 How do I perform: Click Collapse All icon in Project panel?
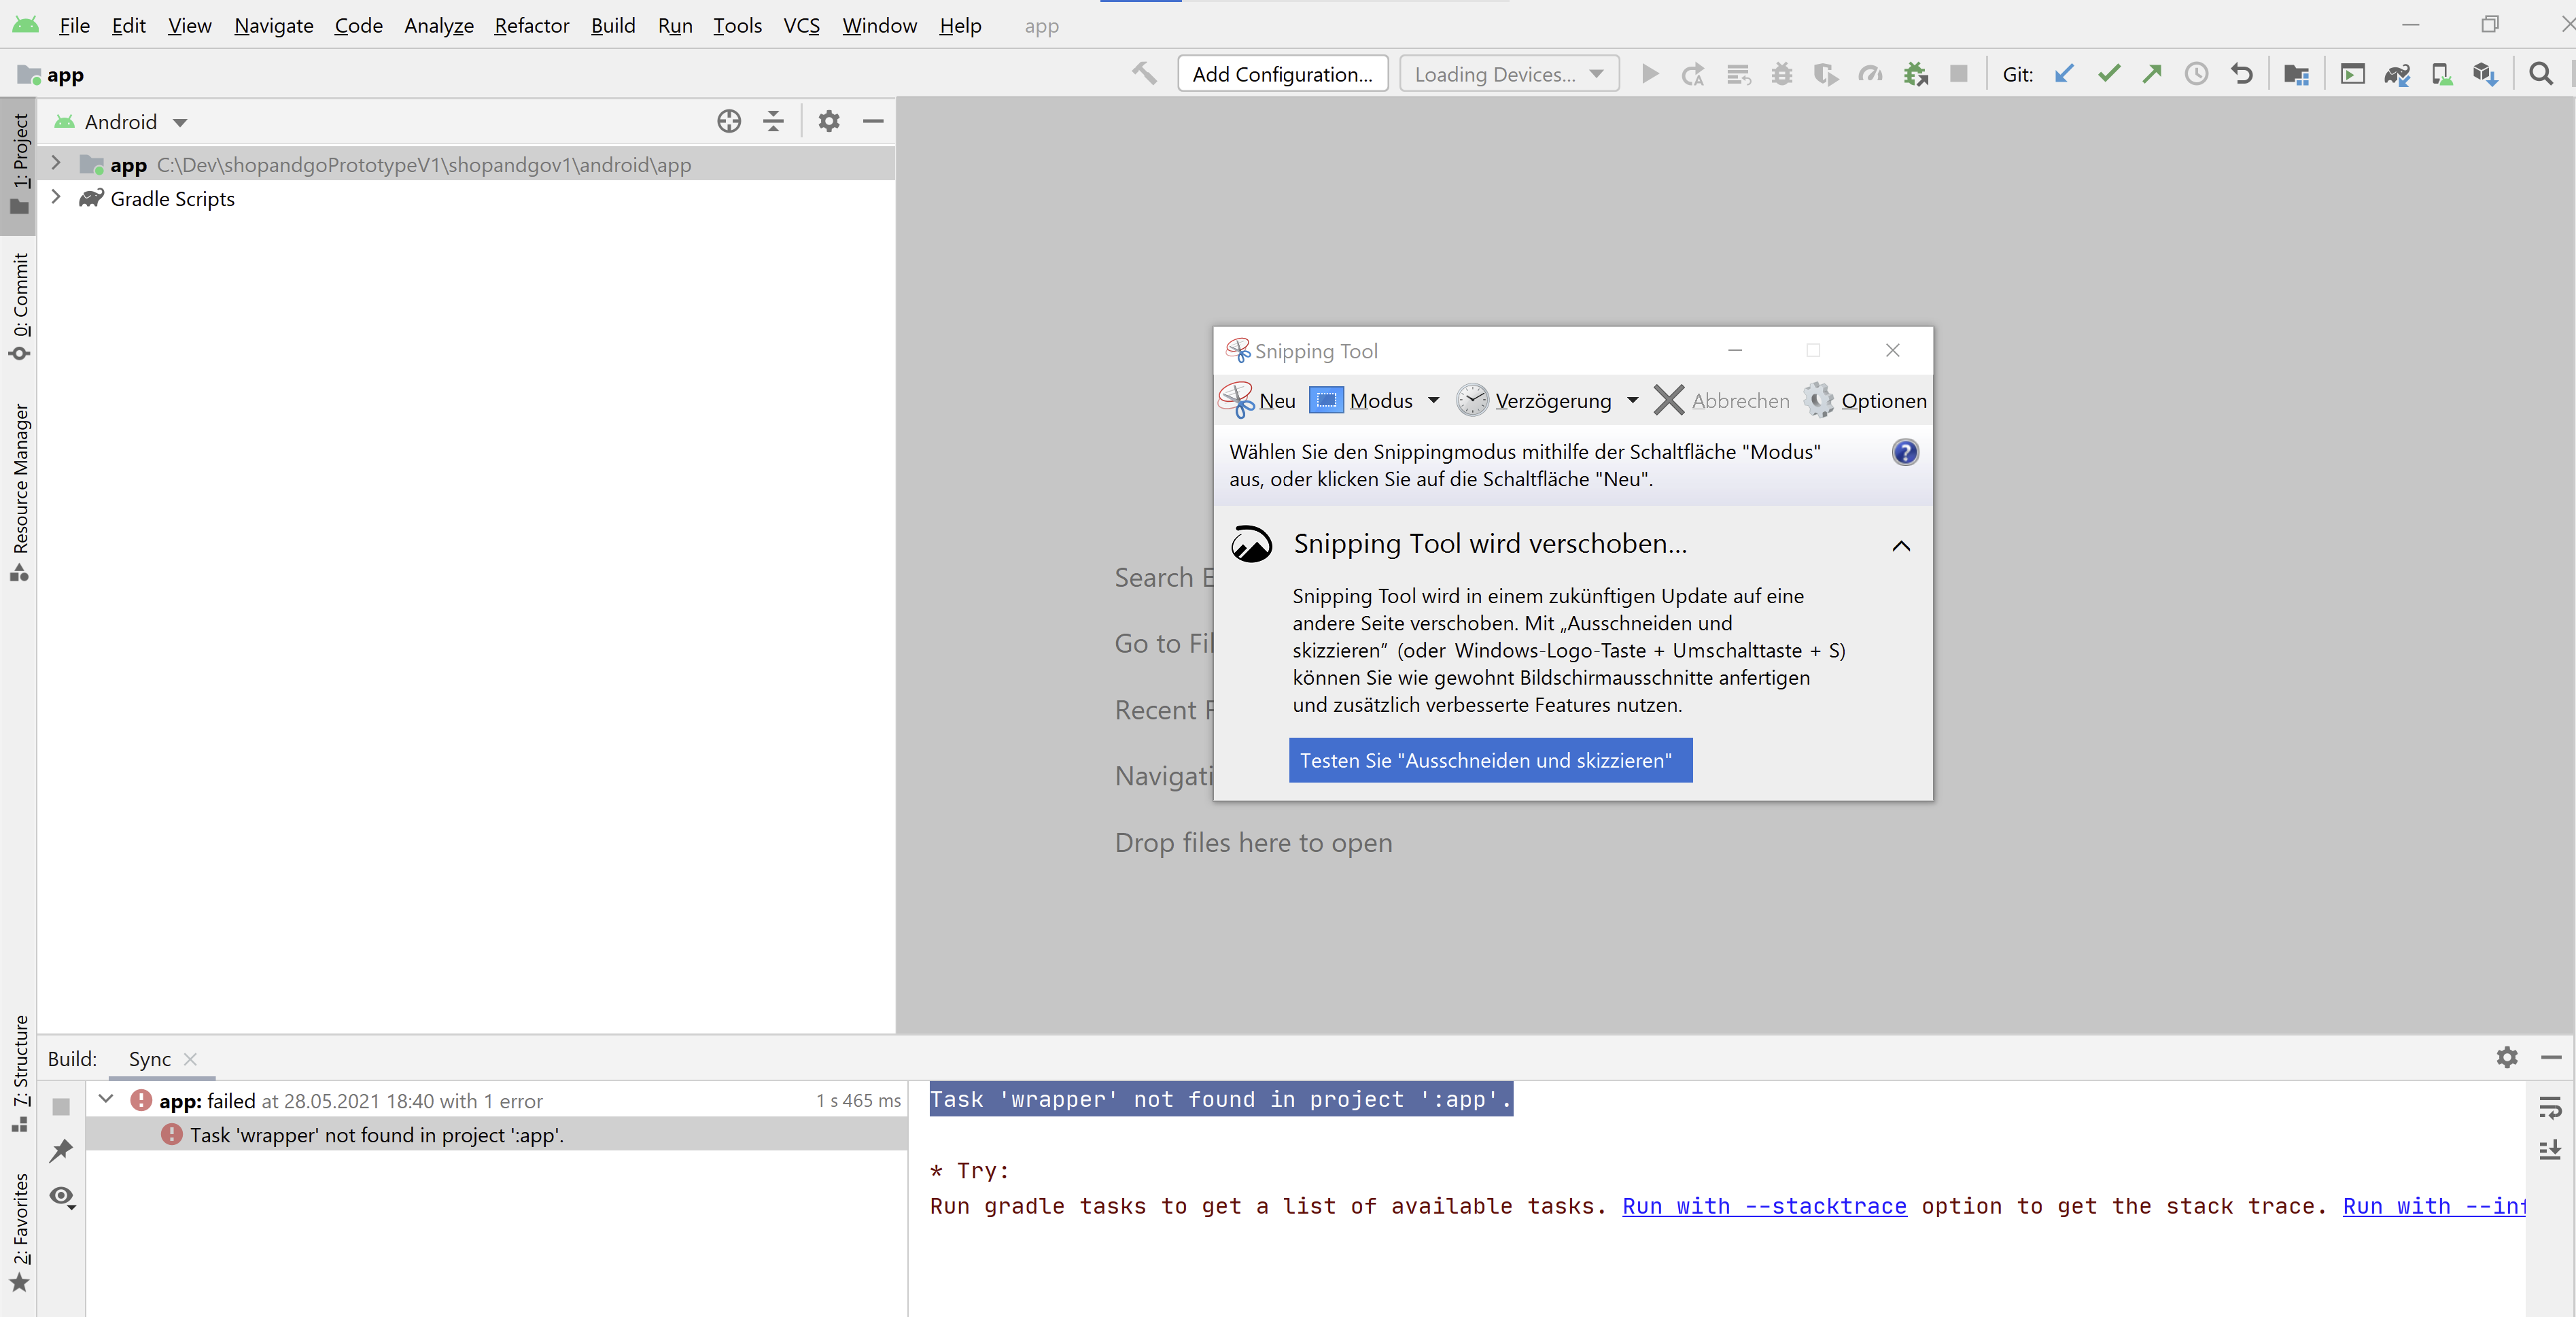click(x=773, y=121)
